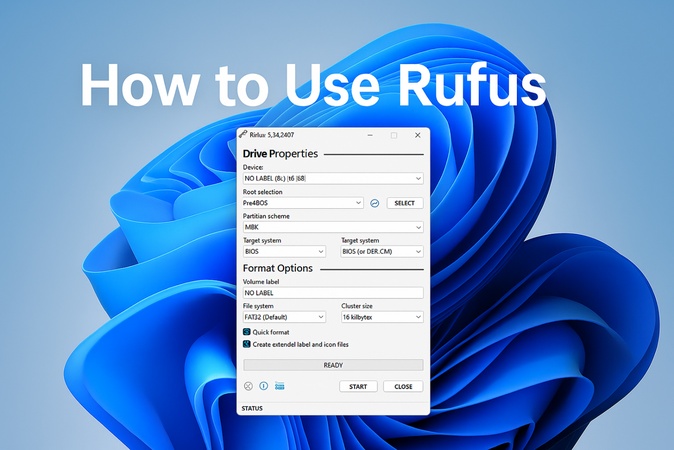674x450 pixels.
Task: Click the READY progress bar
Action: pos(333,365)
